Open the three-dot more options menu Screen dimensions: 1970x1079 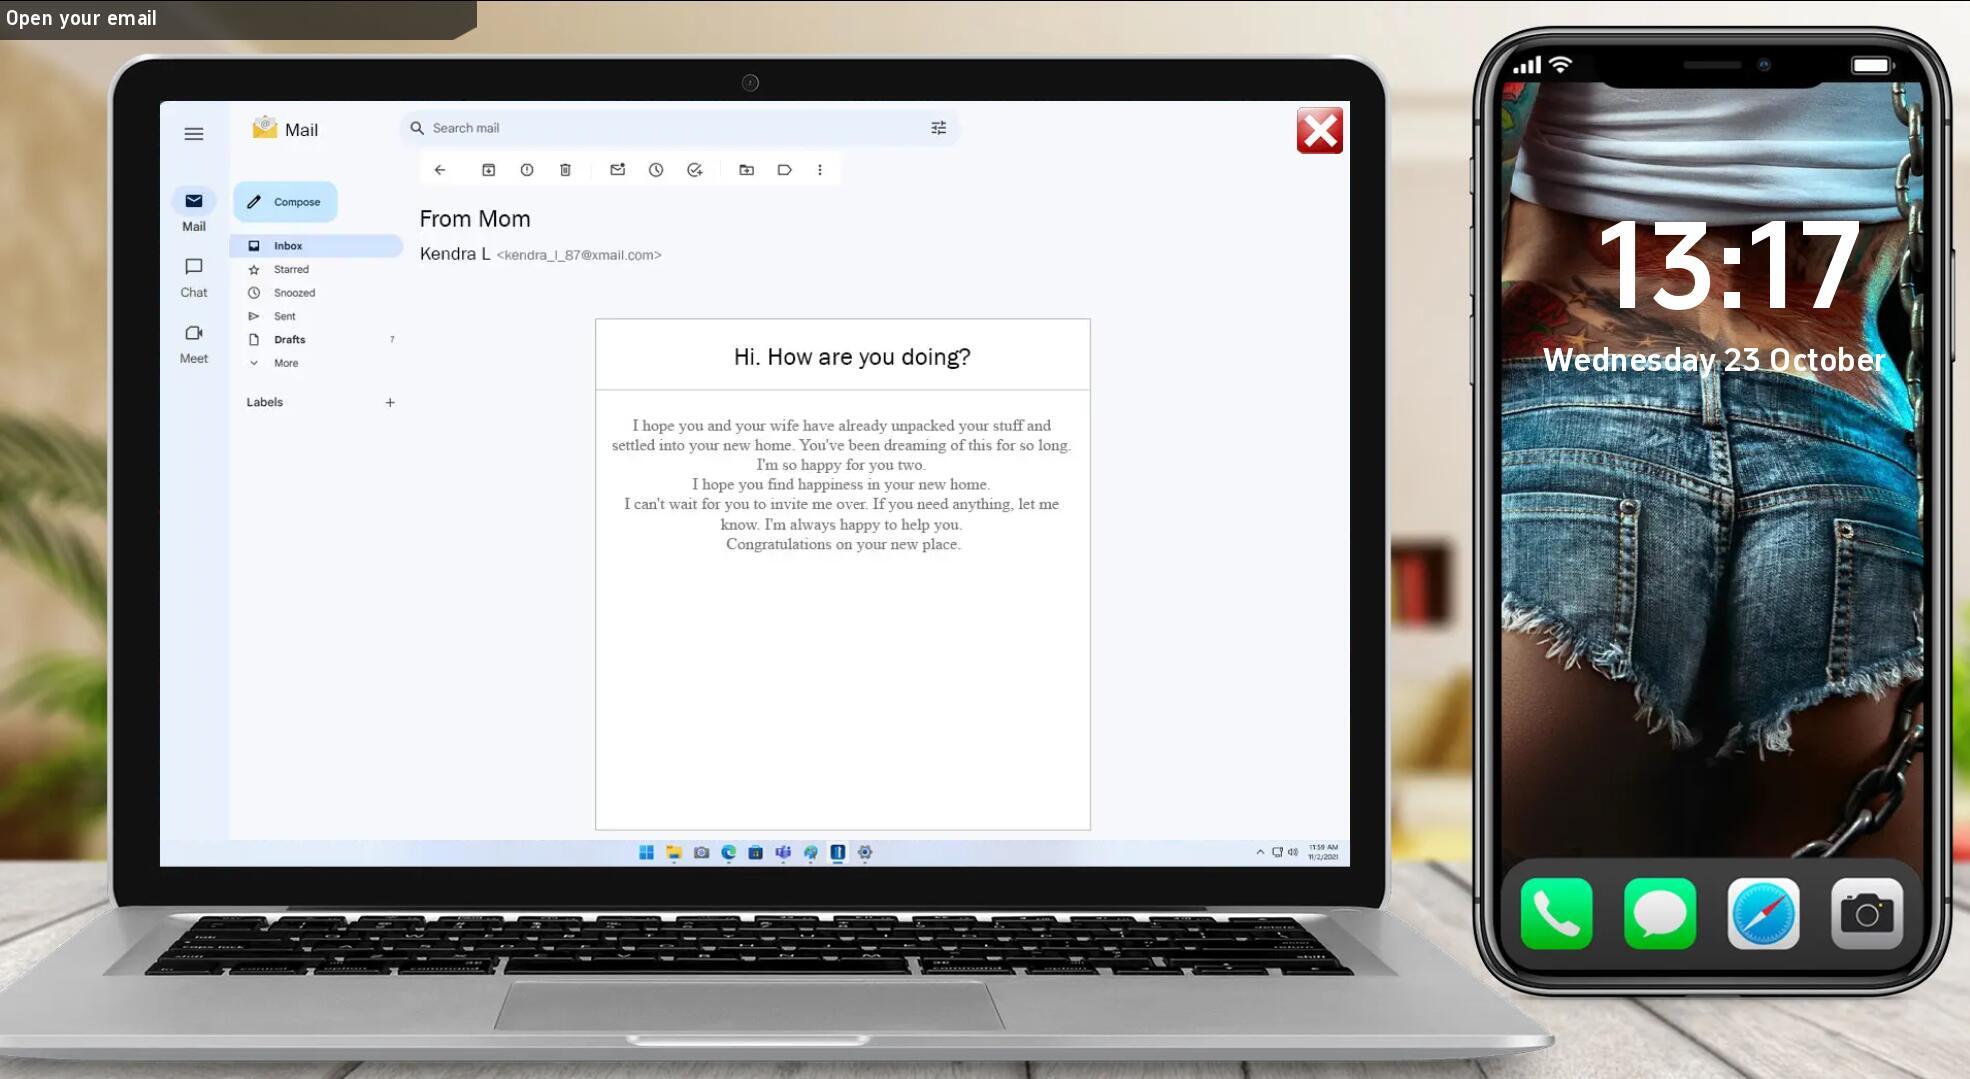820,170
